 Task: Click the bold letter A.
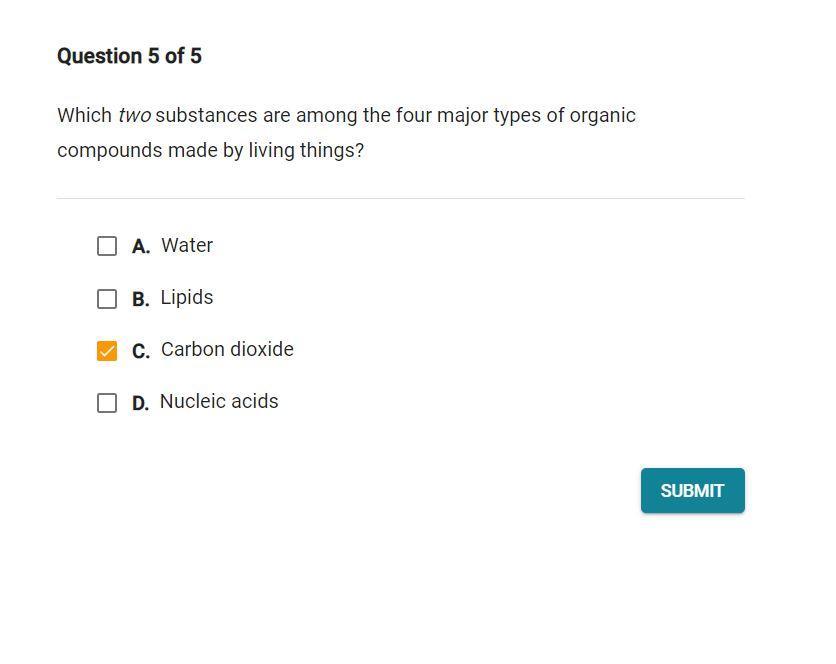tap(141, 247)
